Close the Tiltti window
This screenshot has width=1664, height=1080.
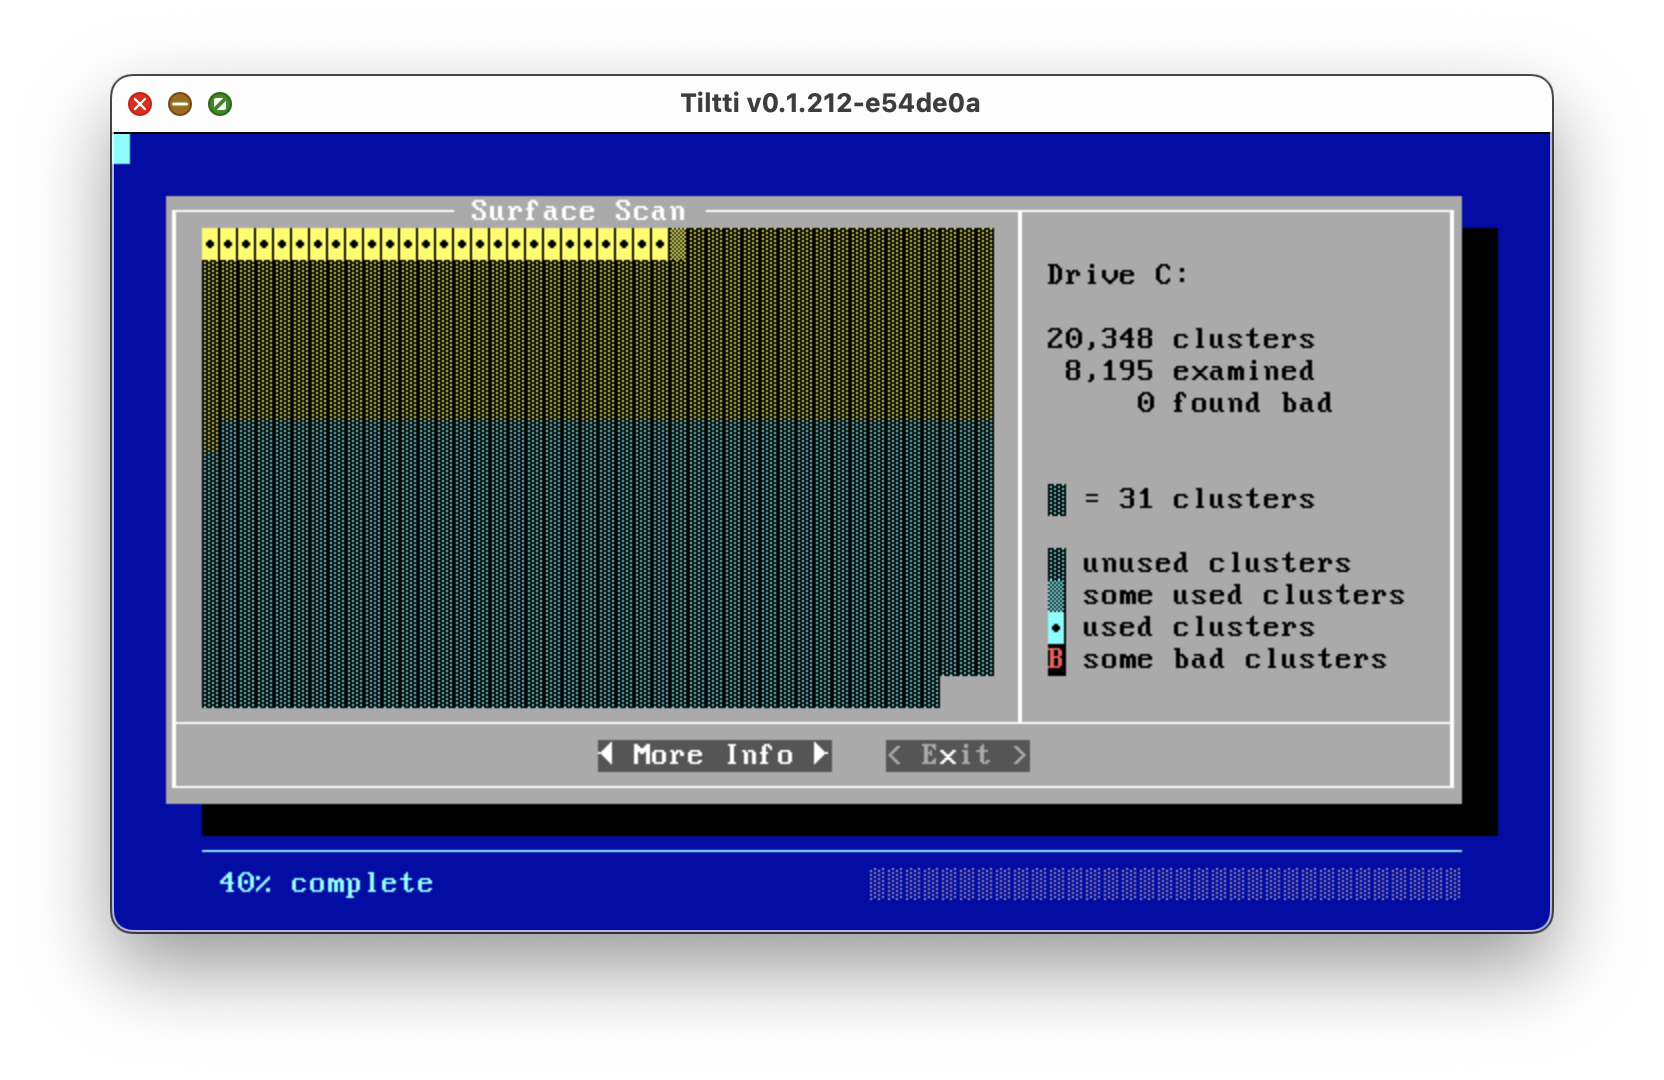click(x=140, y=104)
